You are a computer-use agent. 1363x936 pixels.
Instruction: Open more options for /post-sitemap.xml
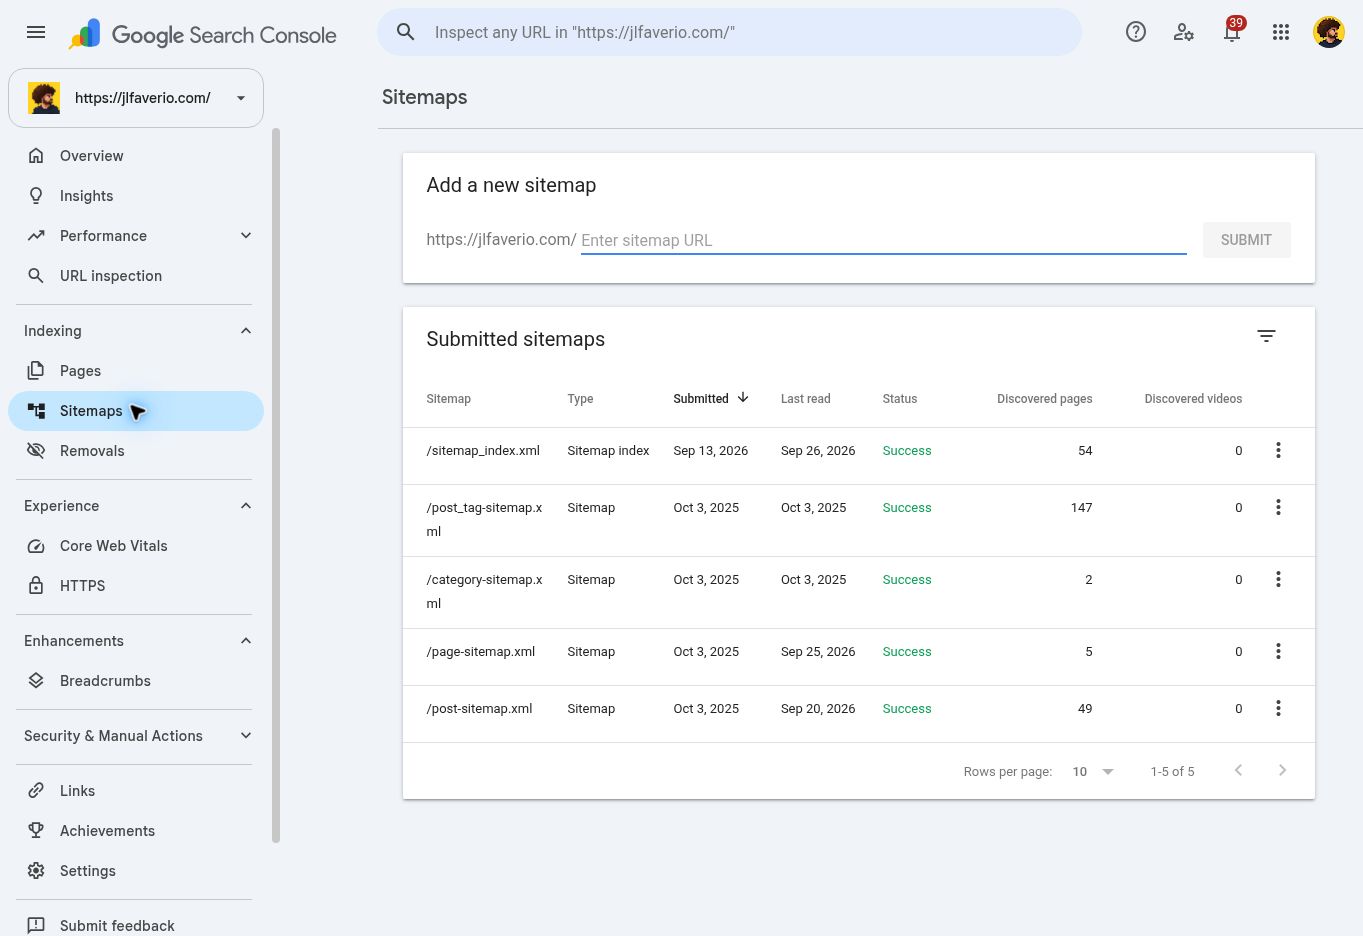tap(1278, 709)
